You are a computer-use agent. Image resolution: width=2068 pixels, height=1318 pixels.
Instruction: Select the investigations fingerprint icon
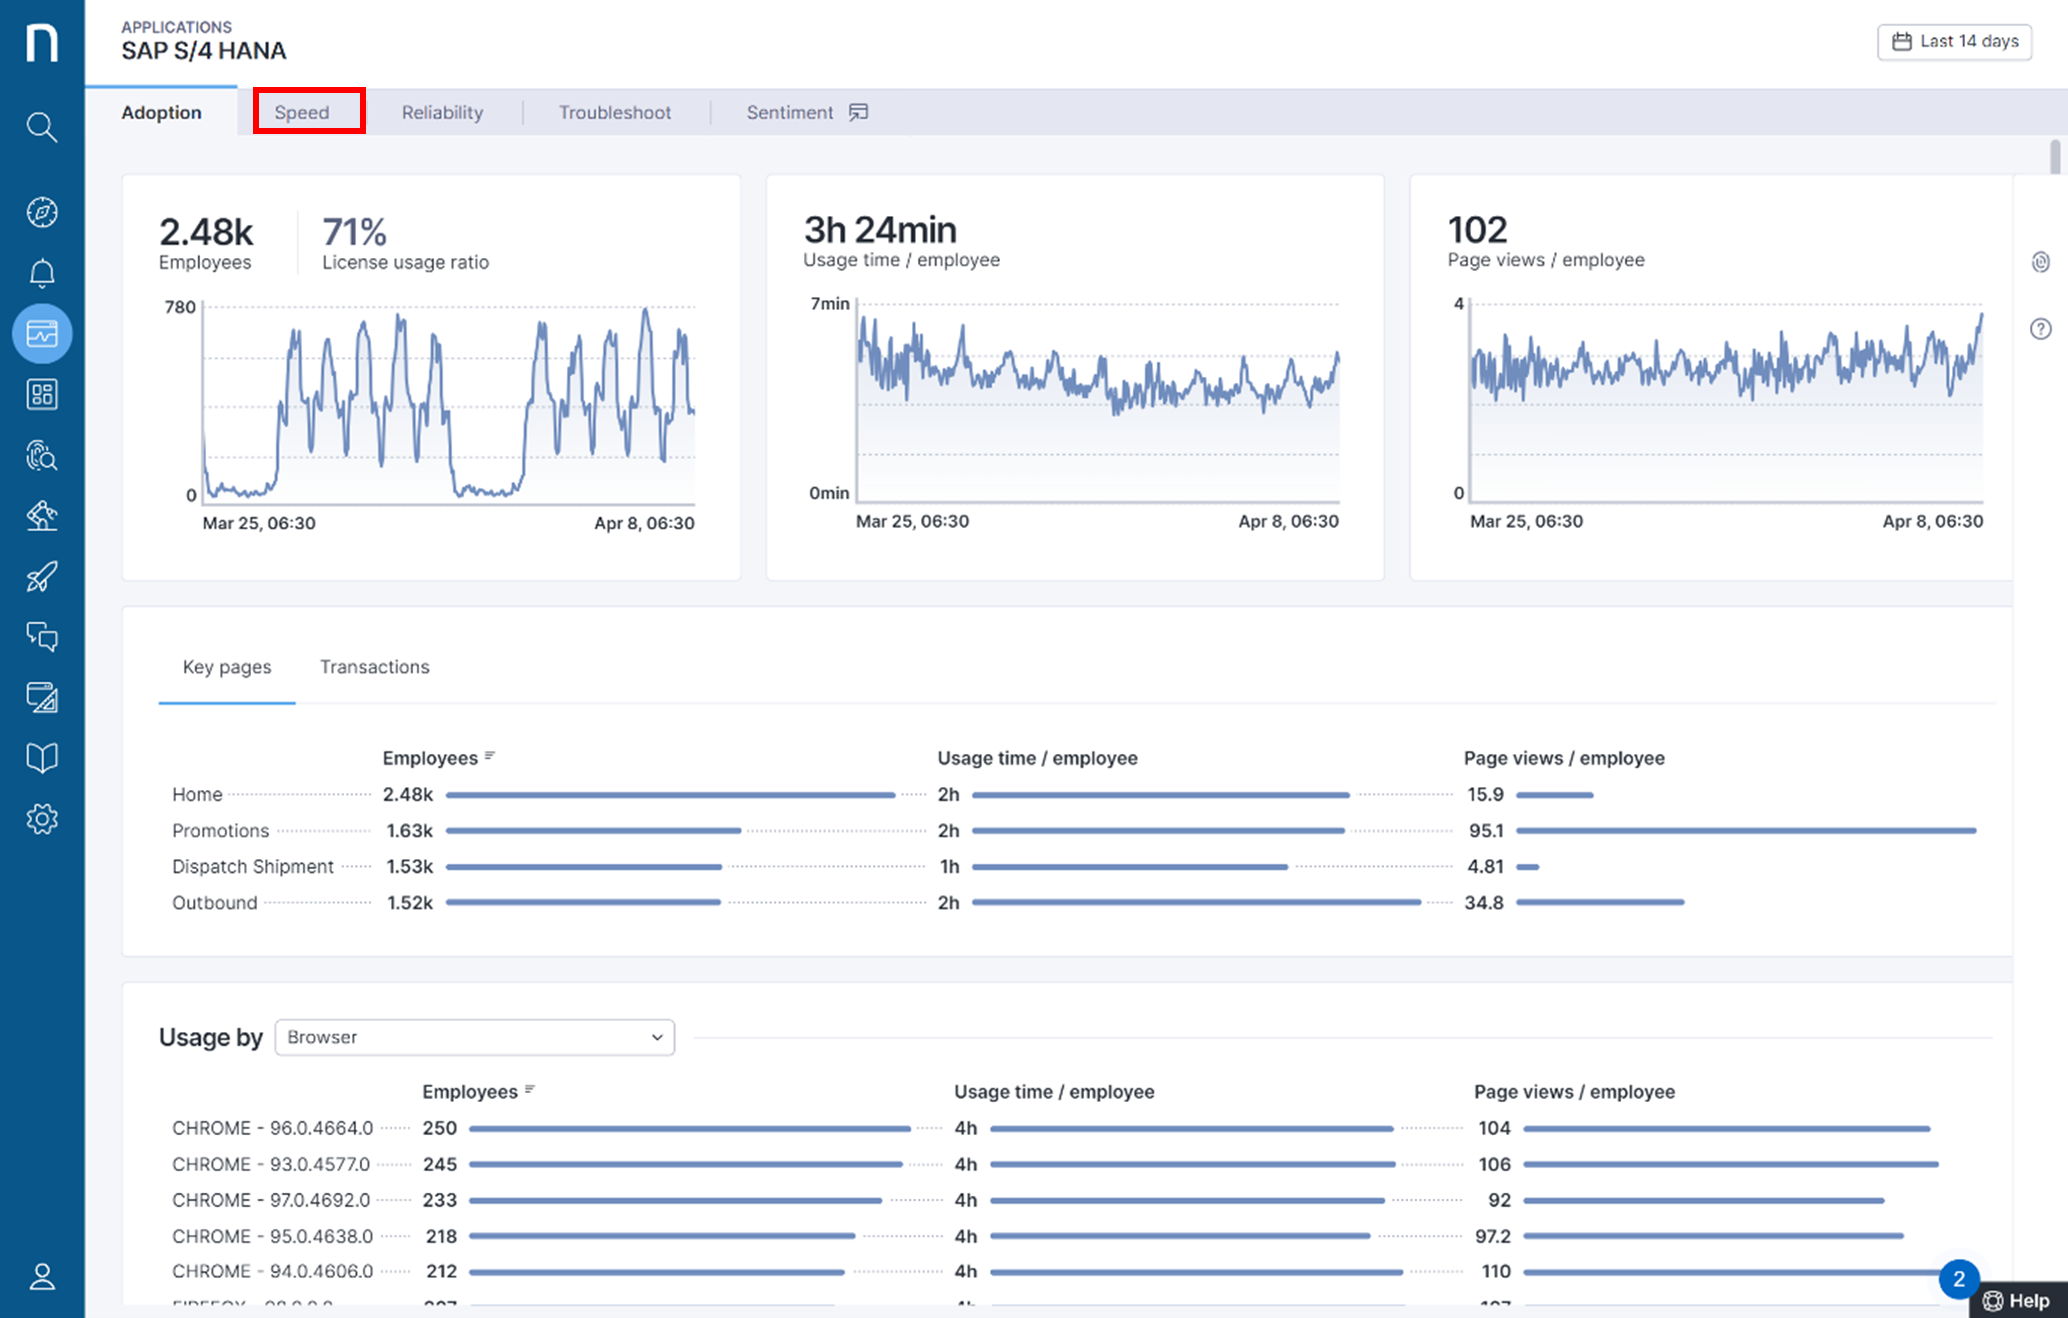pyautogui.click(x=42, y=456)
